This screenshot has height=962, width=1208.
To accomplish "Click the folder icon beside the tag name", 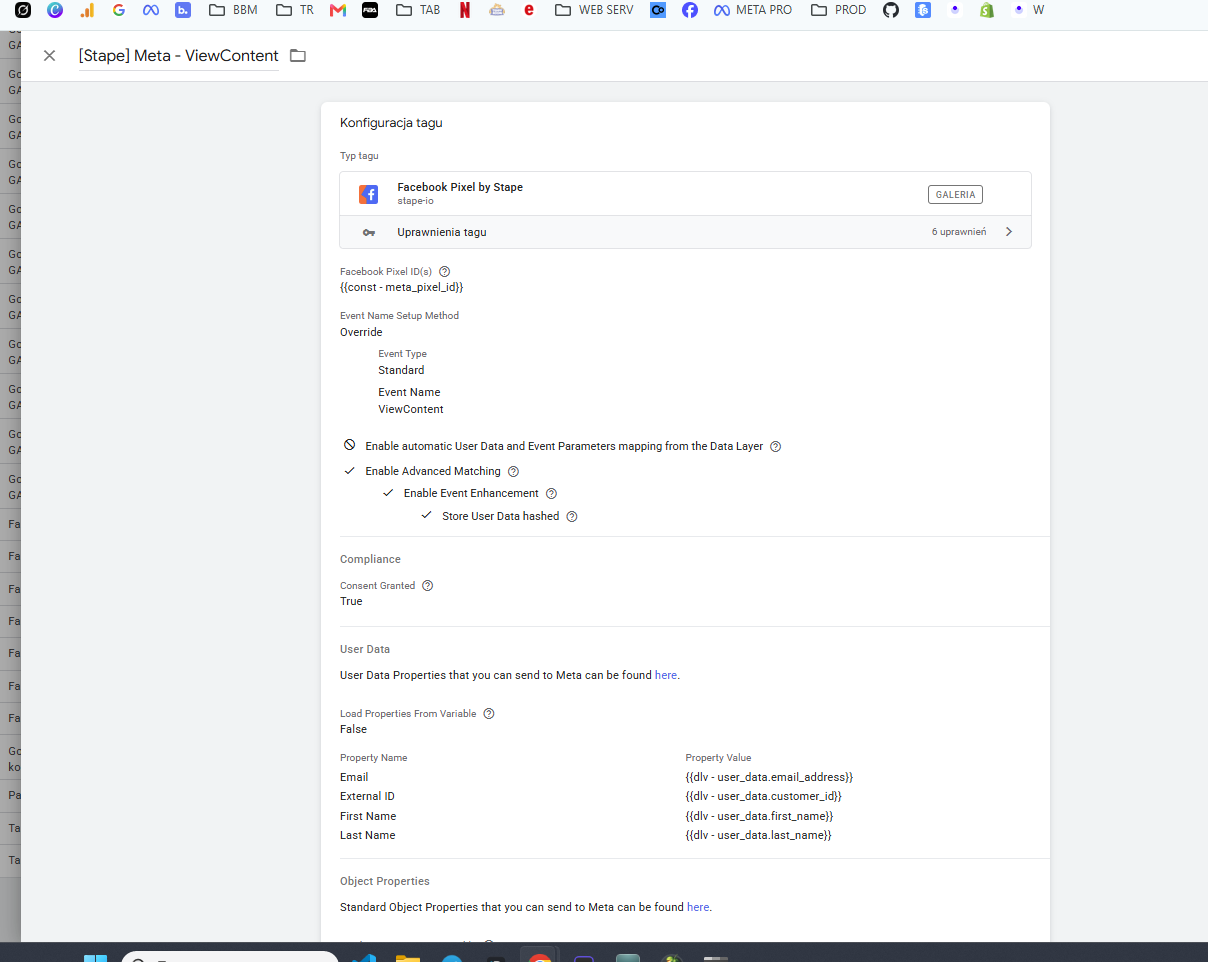I will pyautogui.click(x=297, y=56).
